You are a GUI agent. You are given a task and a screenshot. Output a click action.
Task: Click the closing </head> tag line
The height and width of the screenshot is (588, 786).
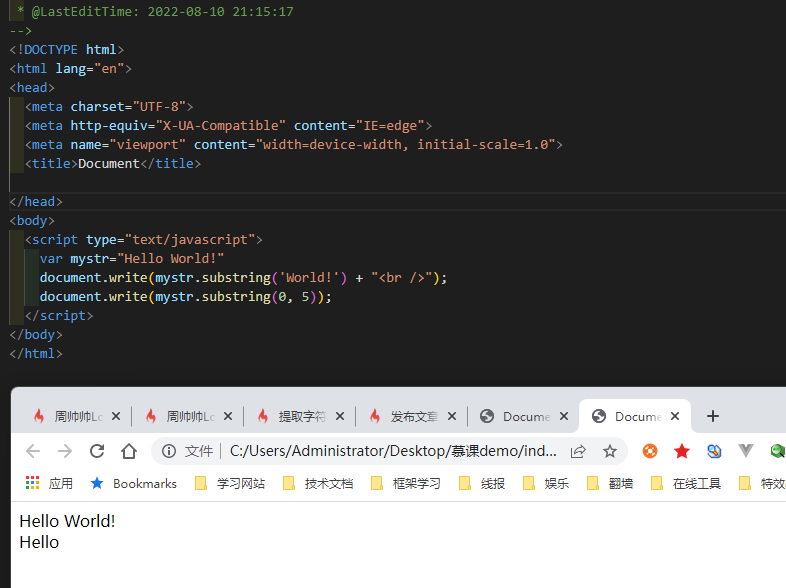pos(36,202)
